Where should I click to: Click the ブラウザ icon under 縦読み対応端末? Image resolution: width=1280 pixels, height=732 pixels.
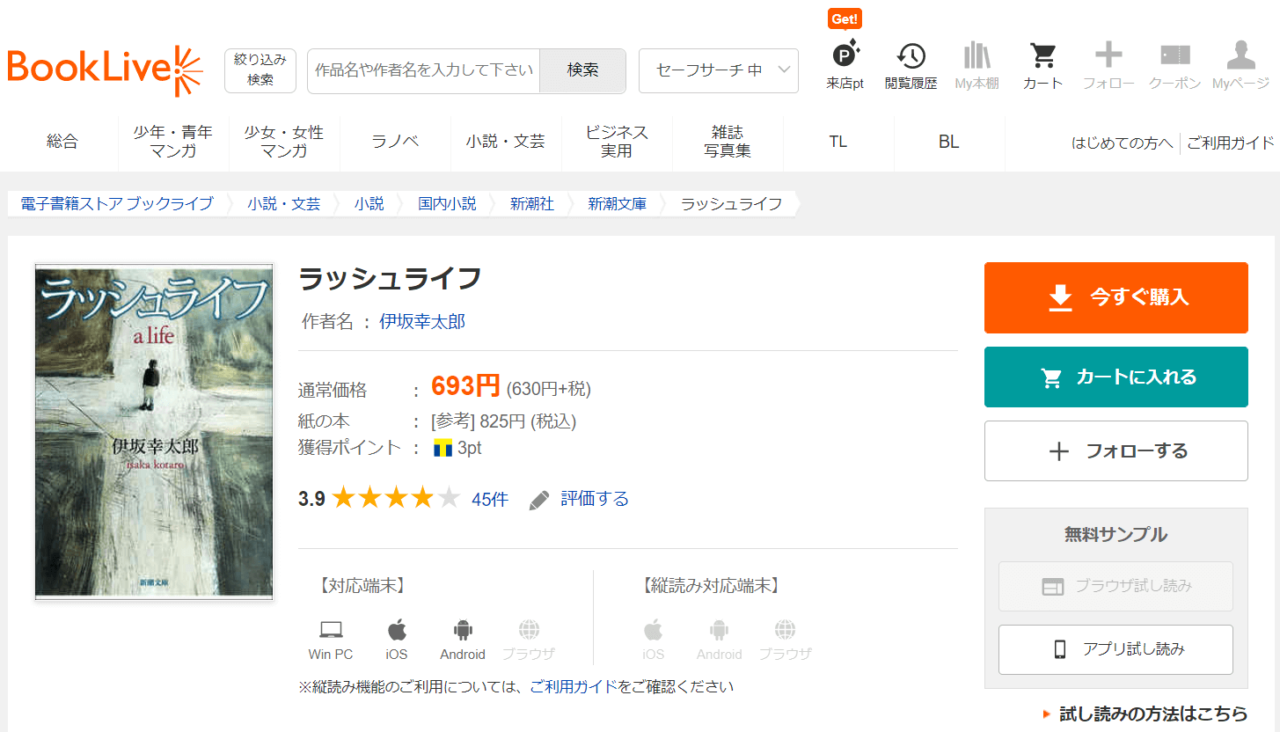[785, 630]
